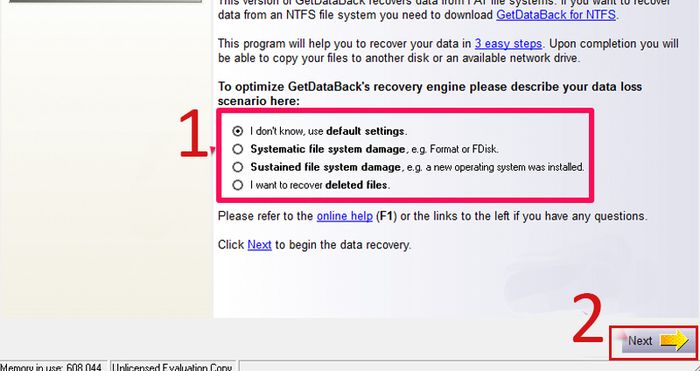Click the red annotation number 2
This screenshot has height=371, width=700.
click(x=588, y=318)
